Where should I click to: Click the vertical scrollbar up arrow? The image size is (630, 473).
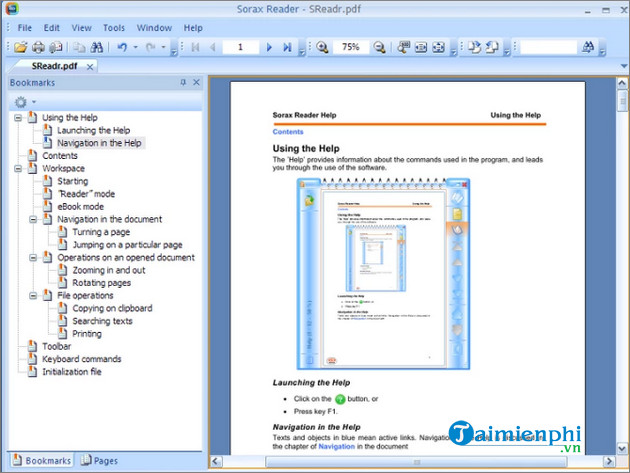click(x=622, y=83)
